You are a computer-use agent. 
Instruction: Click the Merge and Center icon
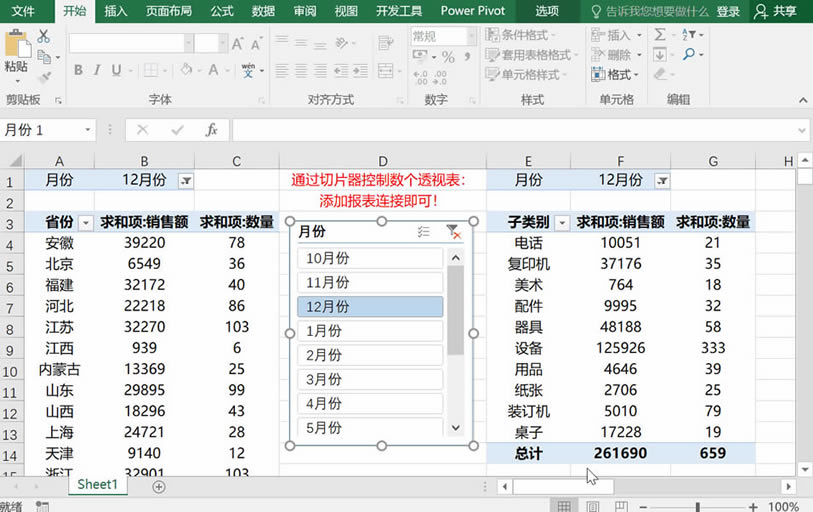[386, 70]
